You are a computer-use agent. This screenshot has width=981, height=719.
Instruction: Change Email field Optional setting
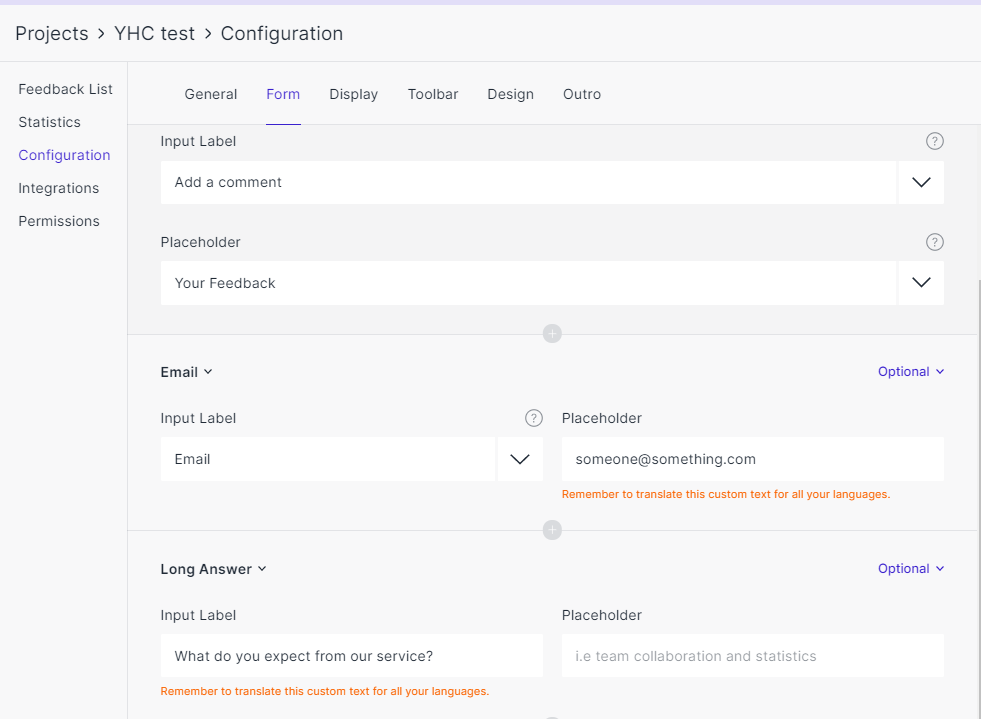tap(910, 372)
